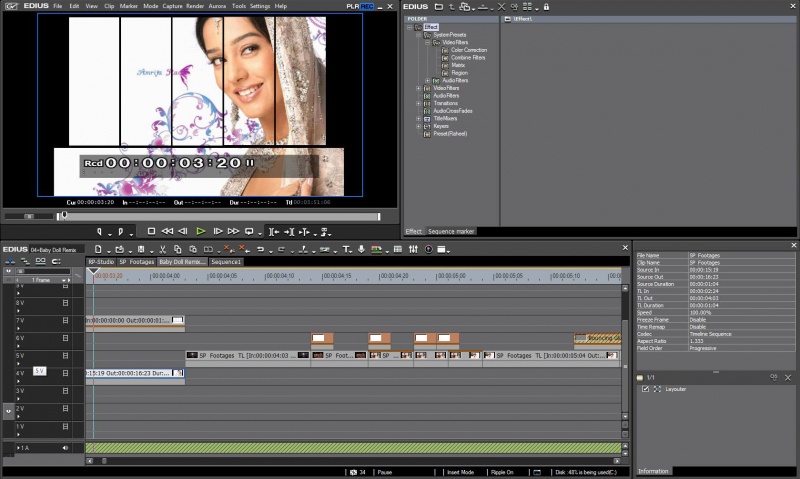The height and width of the screenshot is (479, 800).
Task: Expand the Transitions folder in Effect tree
Action: click(418, 103)
